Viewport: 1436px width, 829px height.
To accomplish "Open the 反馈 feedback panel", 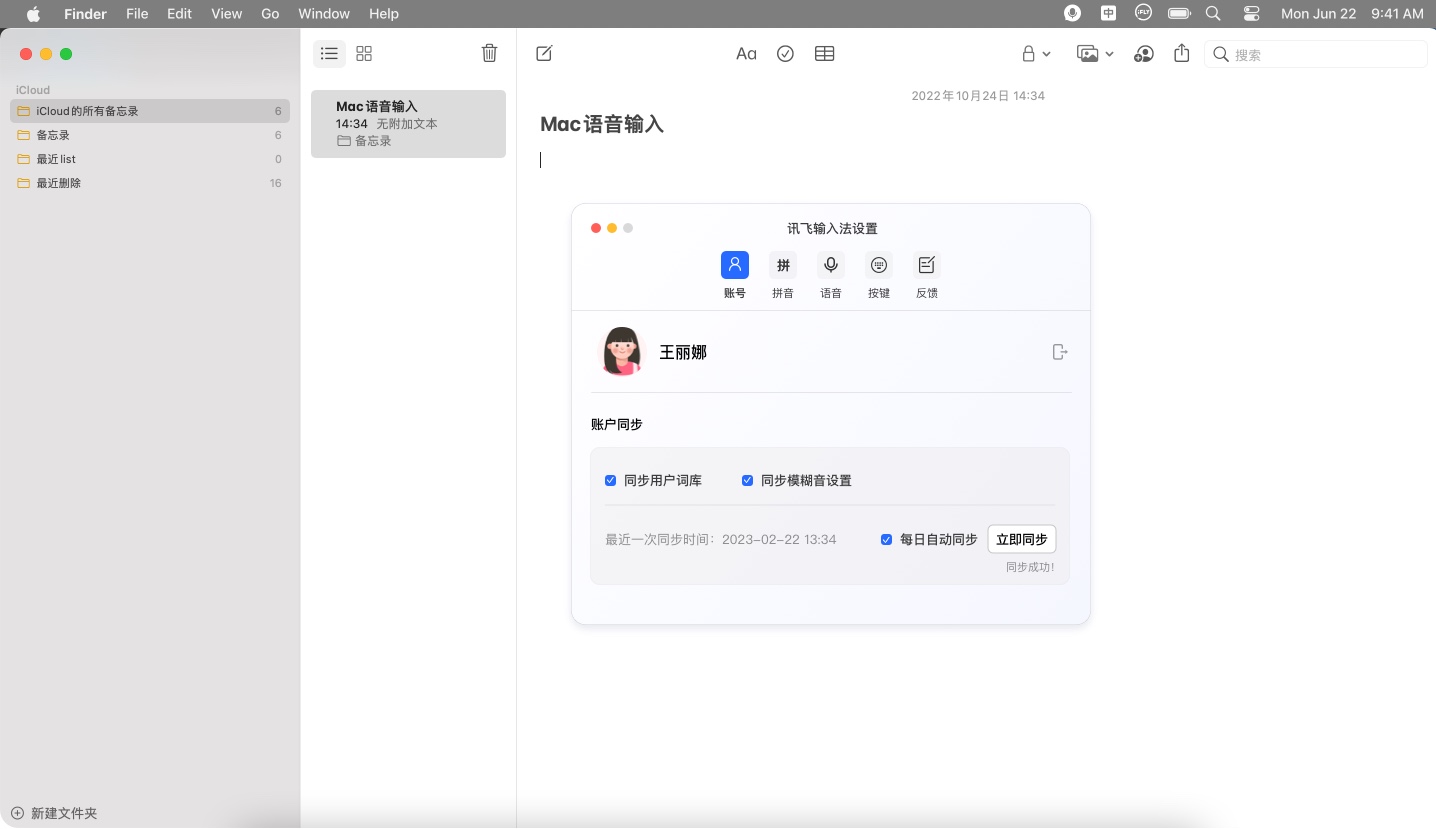I will point(927,265).
